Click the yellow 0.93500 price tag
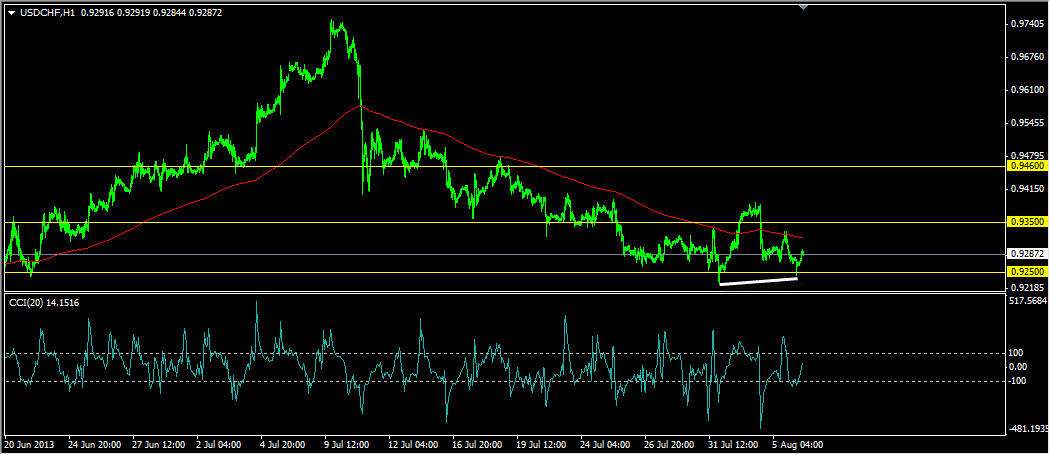This screenshot has height=455, width=1050. click(x=1025, y=222)
